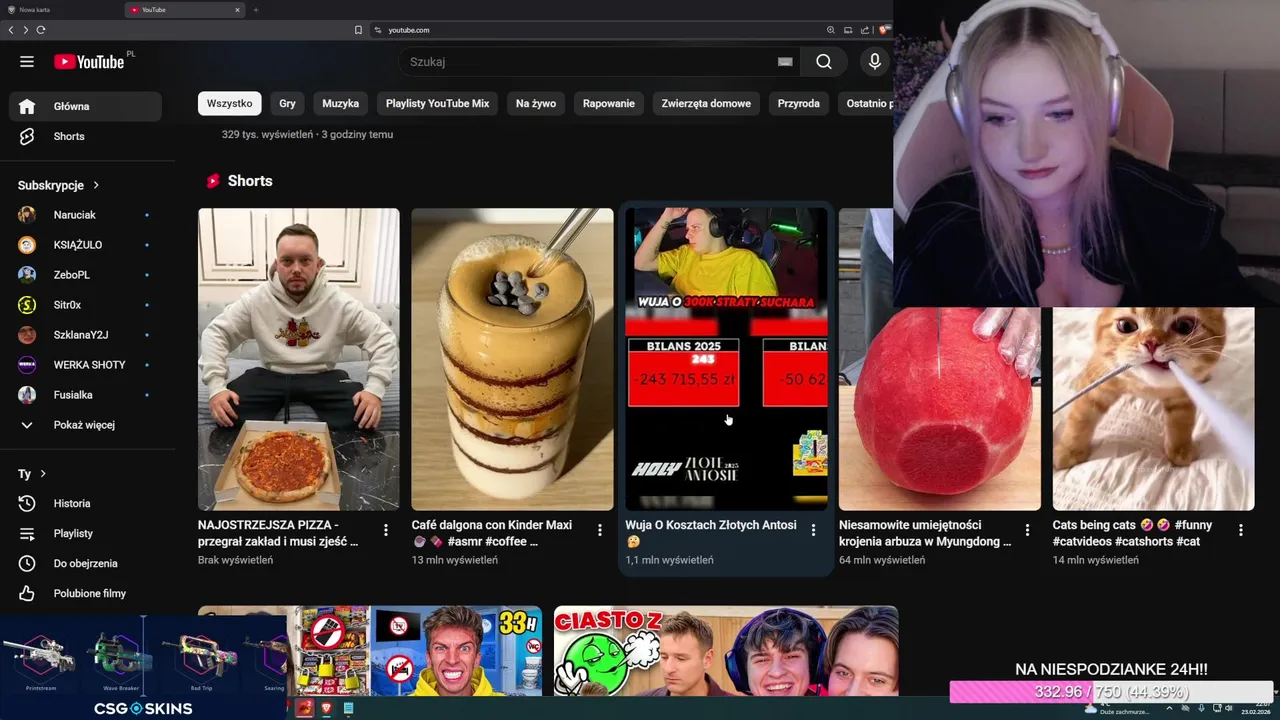Viewport: 1280px width, 720px height.
Task: Go back in the browser
Action: coord(11,30)
